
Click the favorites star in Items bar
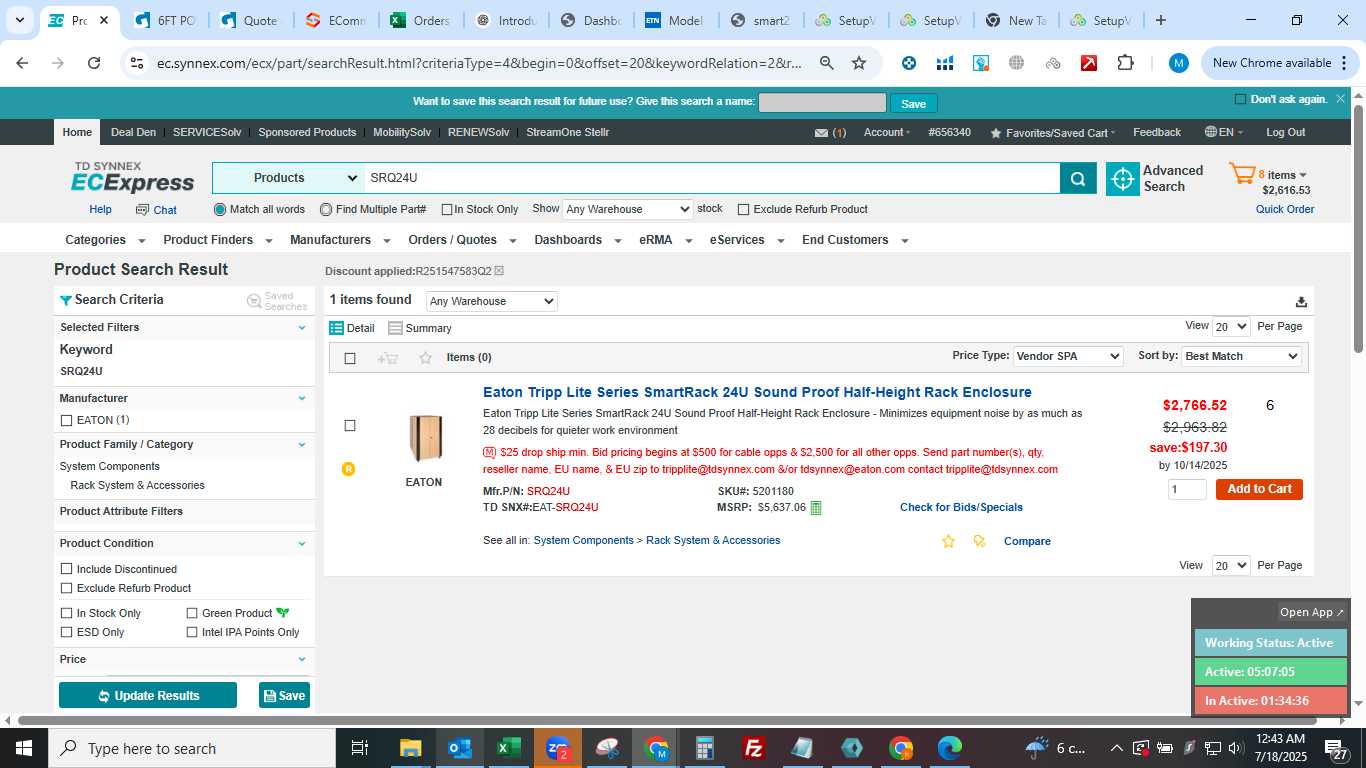pos(425,358)
